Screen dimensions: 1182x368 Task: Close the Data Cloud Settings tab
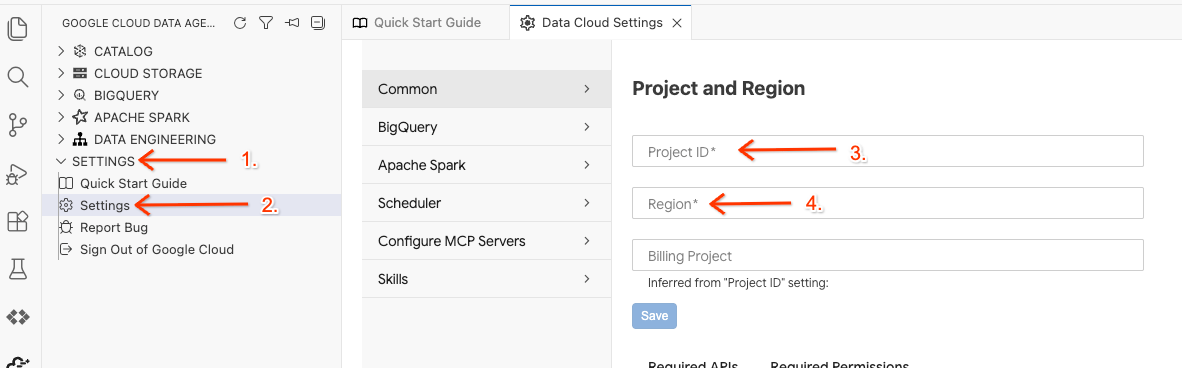676,23
